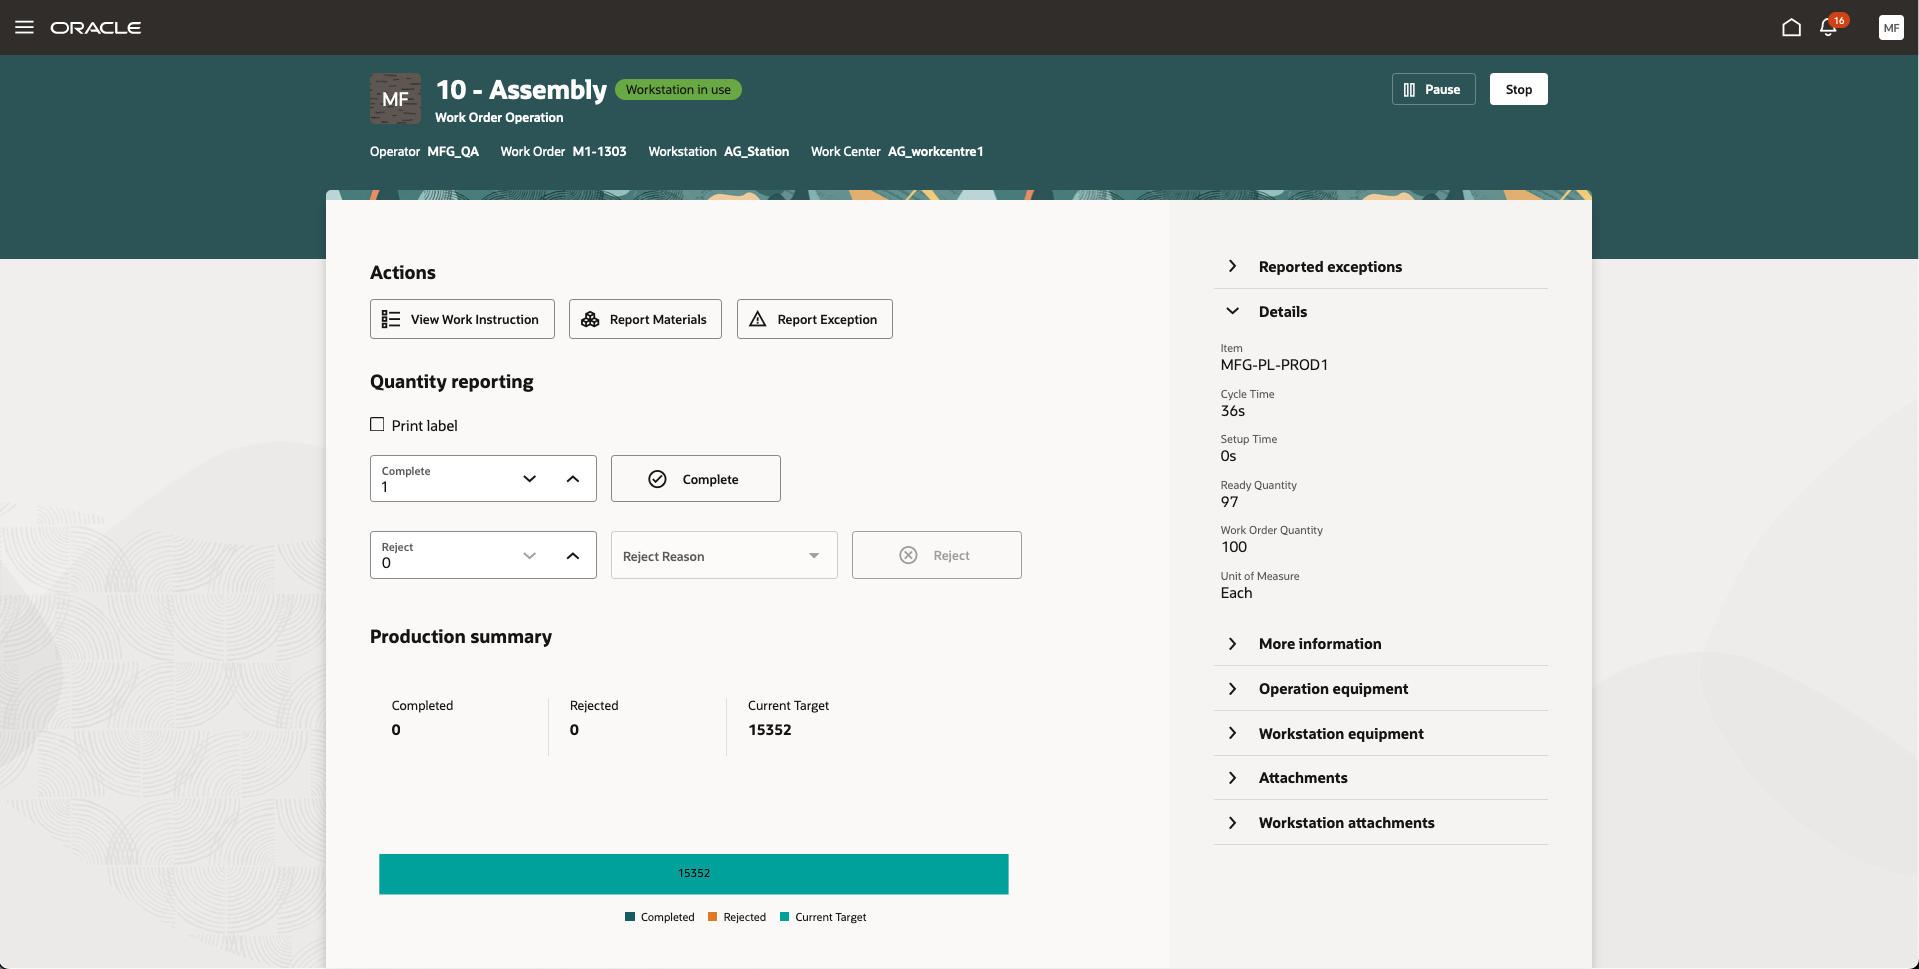Click the work order number M1-1303
The height and width of the screenshot is (969, 1919).
[600, 151]
